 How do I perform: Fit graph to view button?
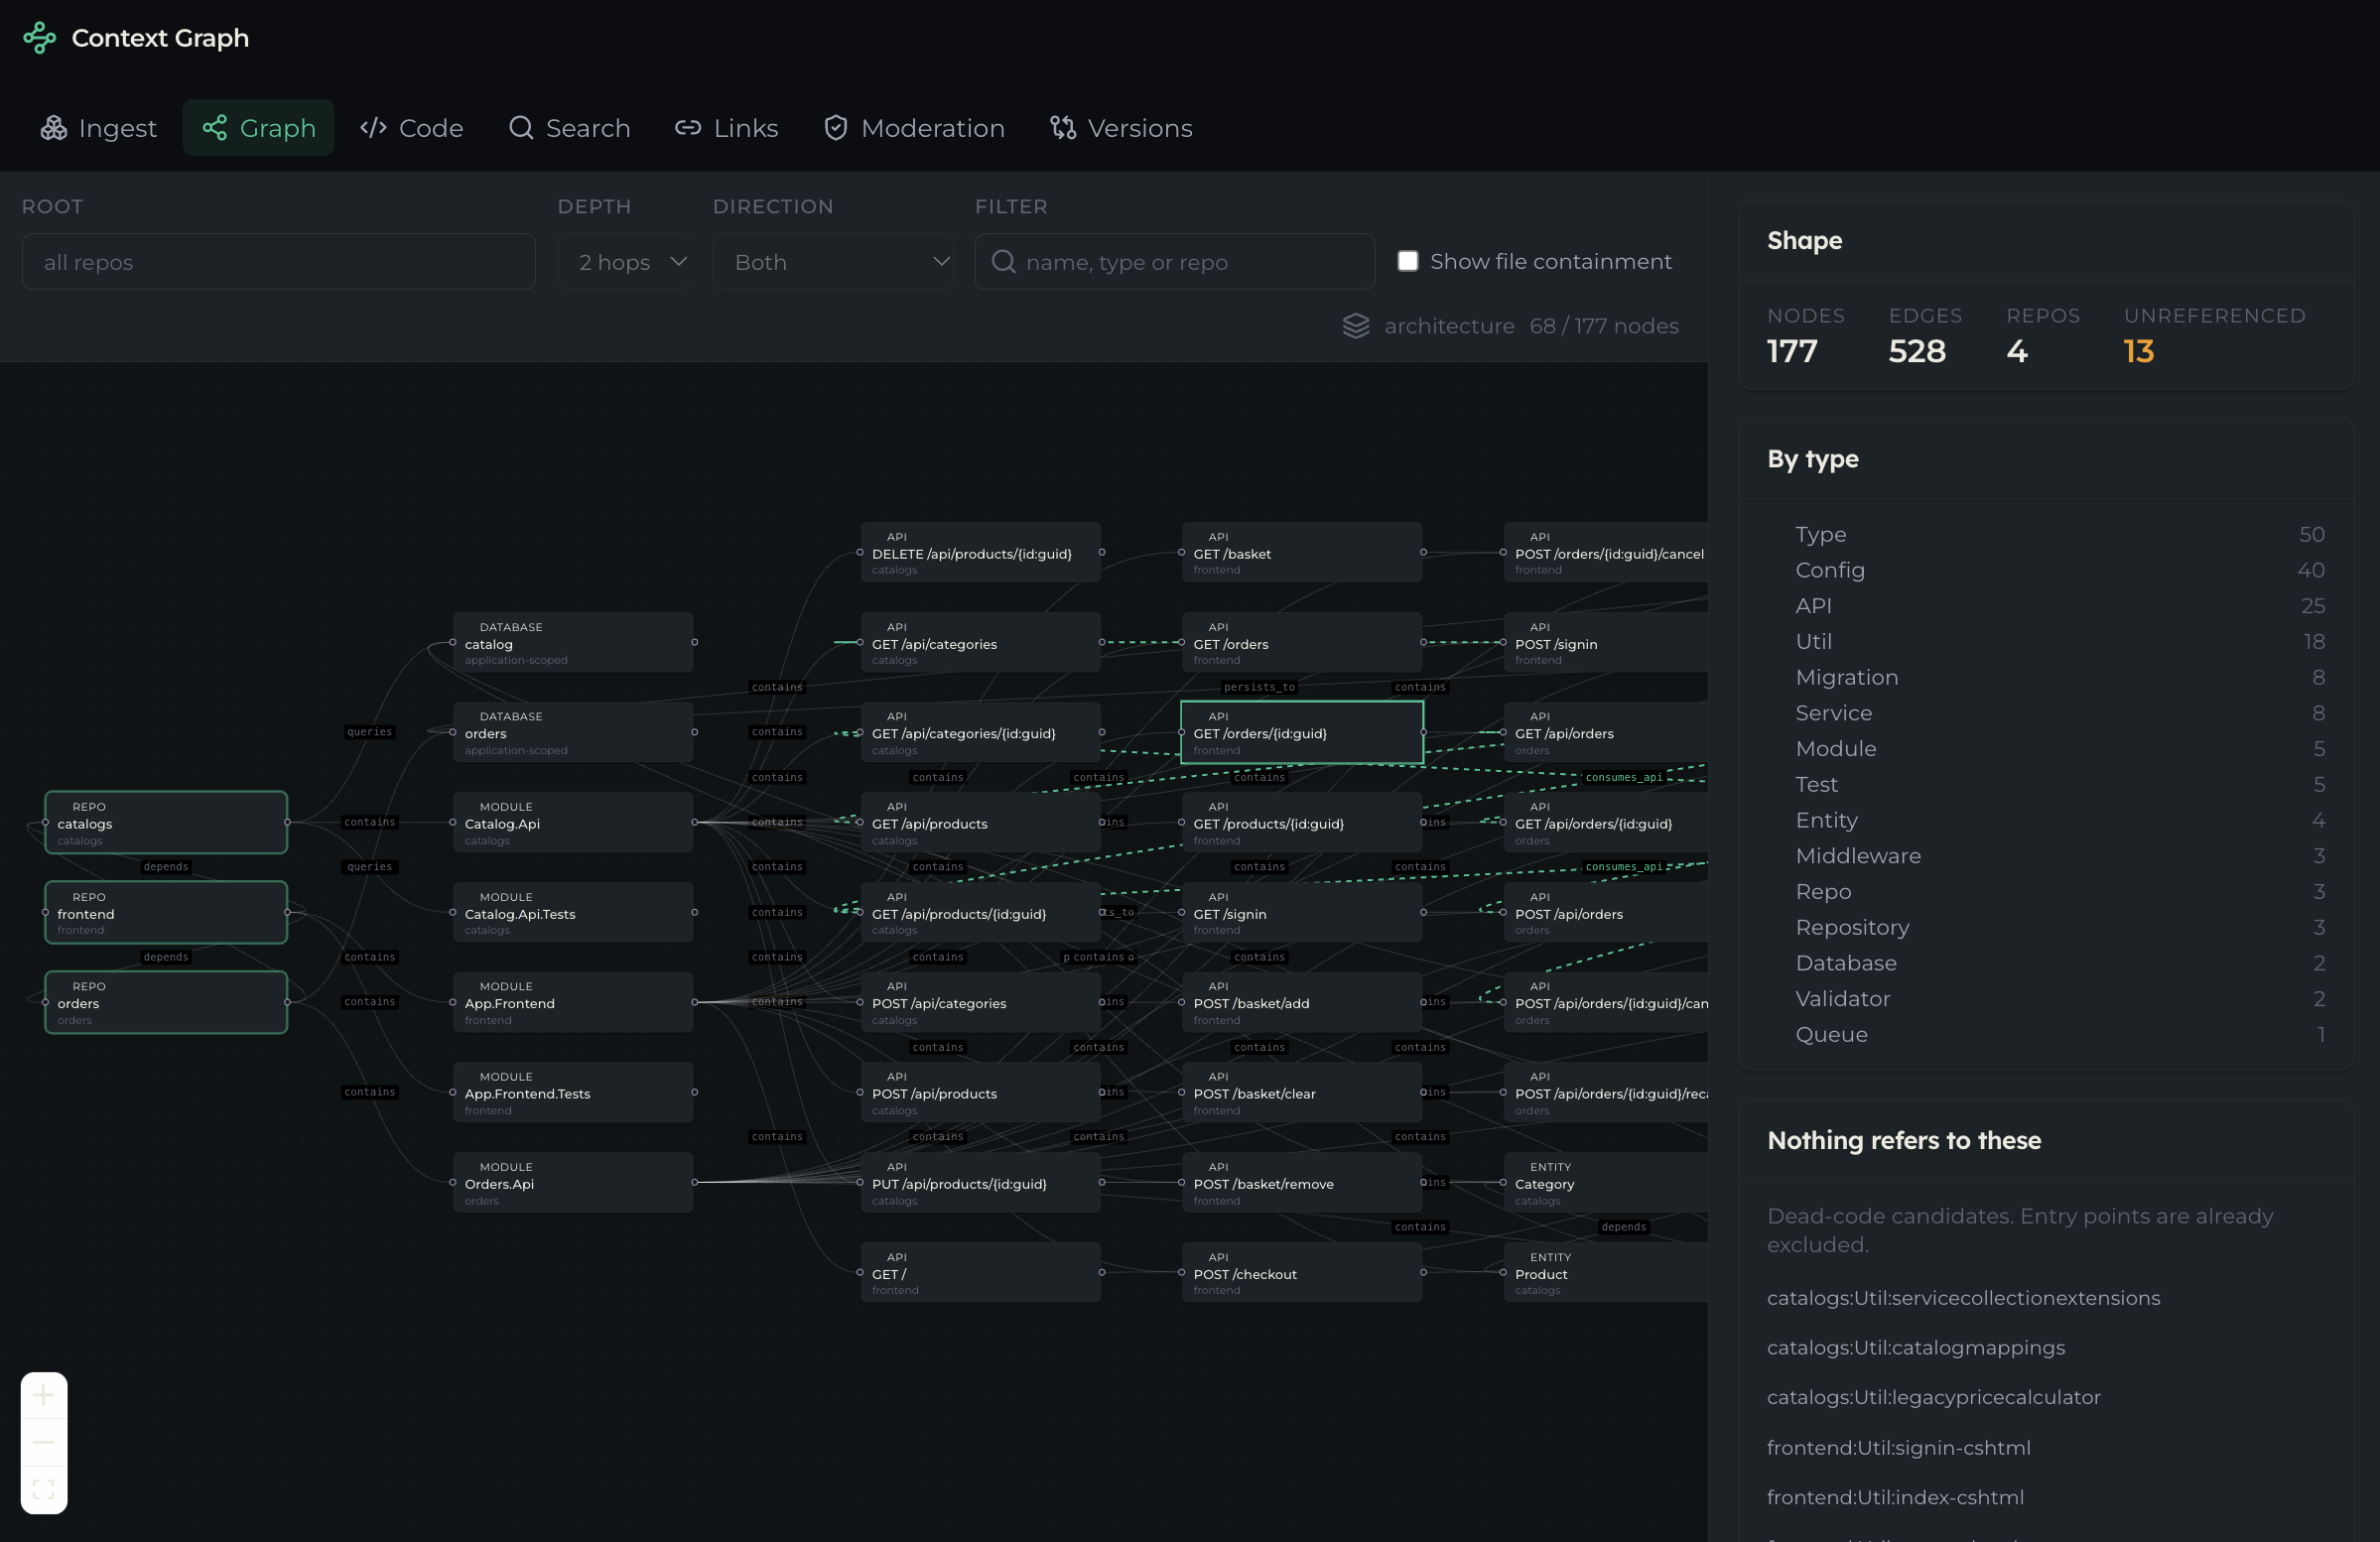[43, 1490]
